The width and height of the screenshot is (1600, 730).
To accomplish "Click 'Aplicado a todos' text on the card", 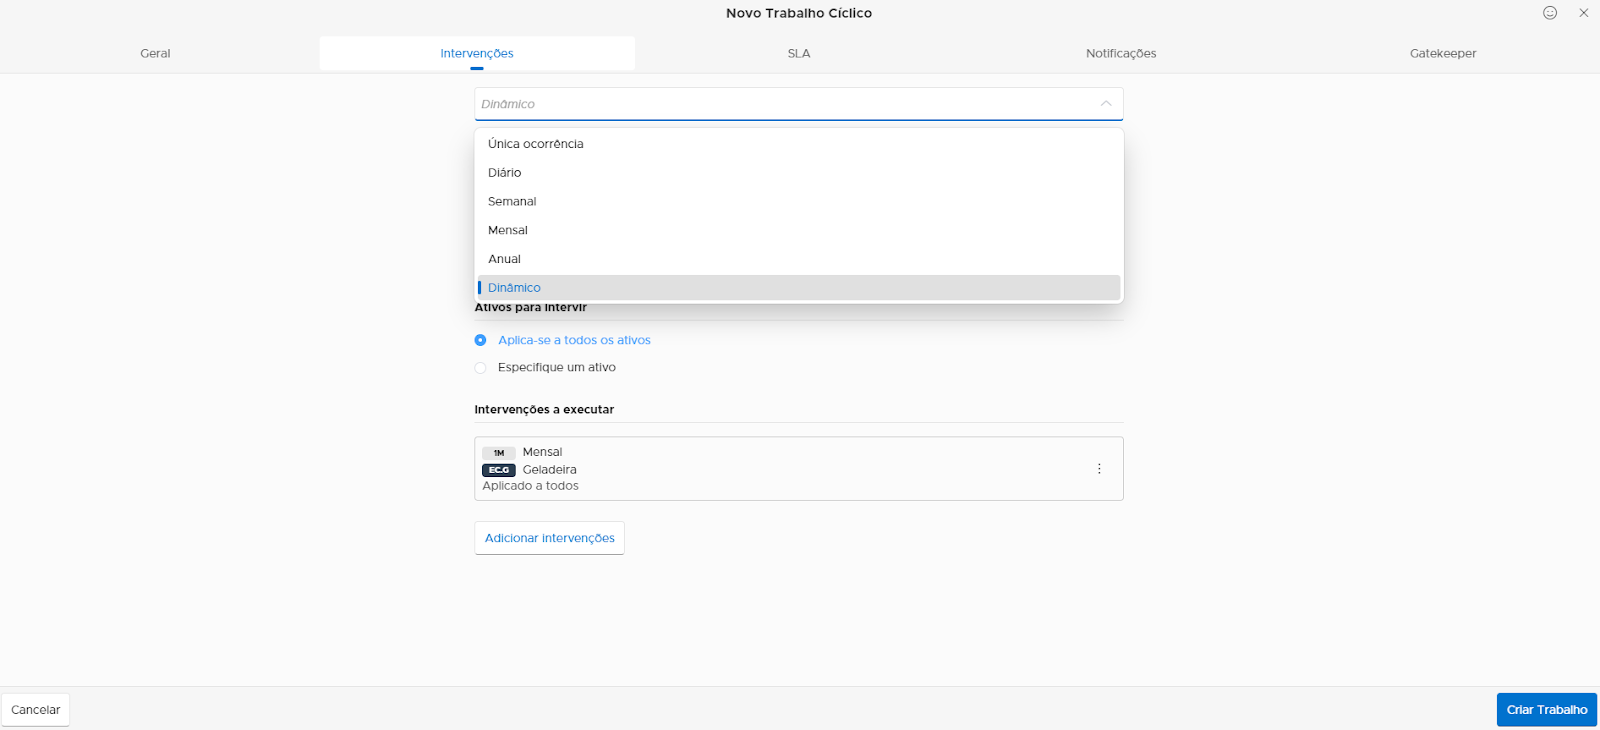I will tap(531, 486).
